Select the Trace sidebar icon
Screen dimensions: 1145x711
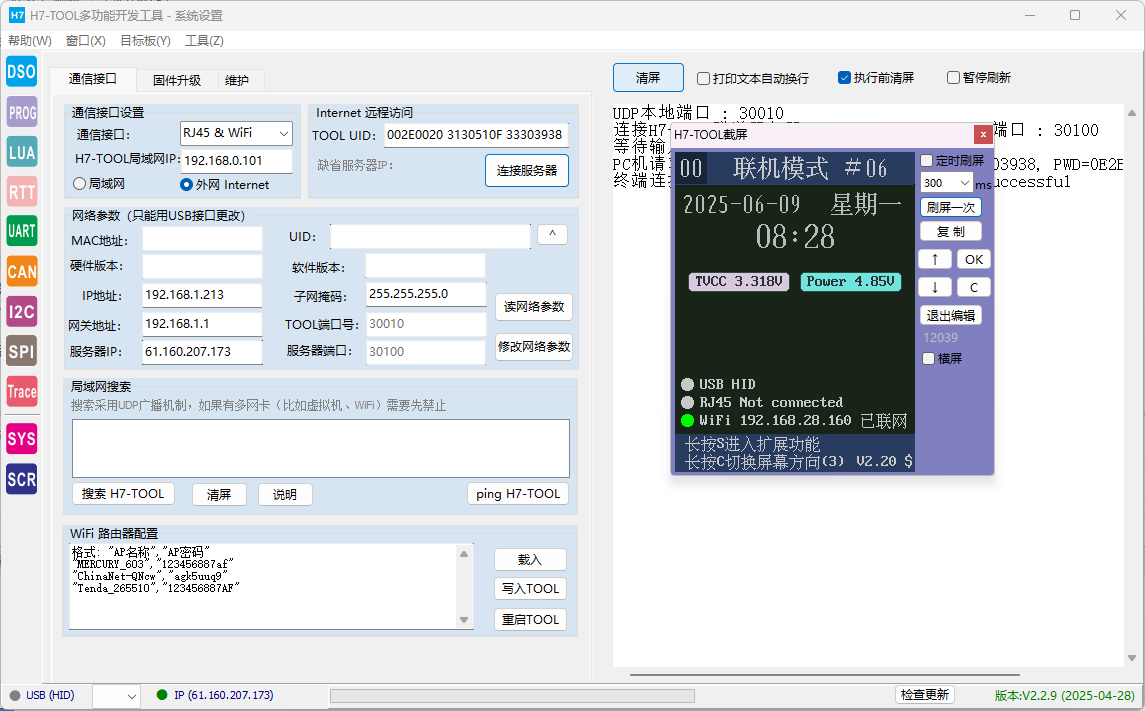[21, 391]
